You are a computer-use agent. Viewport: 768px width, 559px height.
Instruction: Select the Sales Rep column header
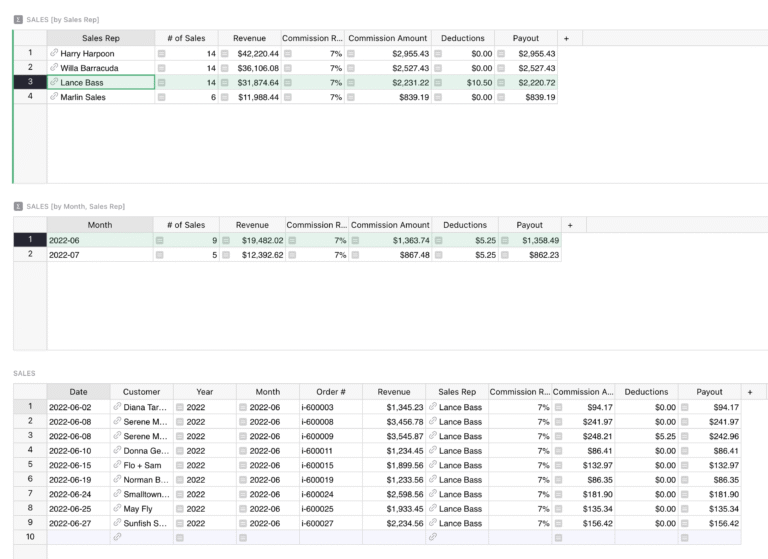100,38
